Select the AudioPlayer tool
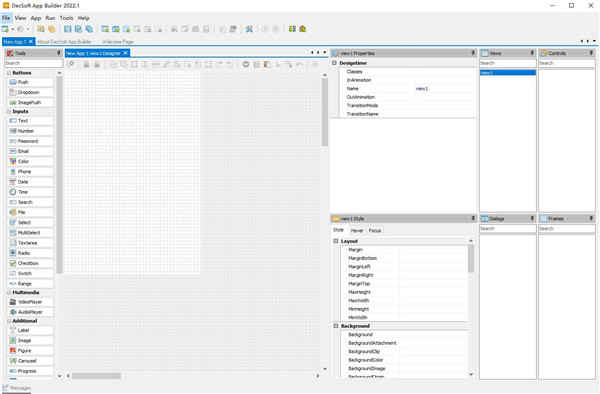 [31, 312]
